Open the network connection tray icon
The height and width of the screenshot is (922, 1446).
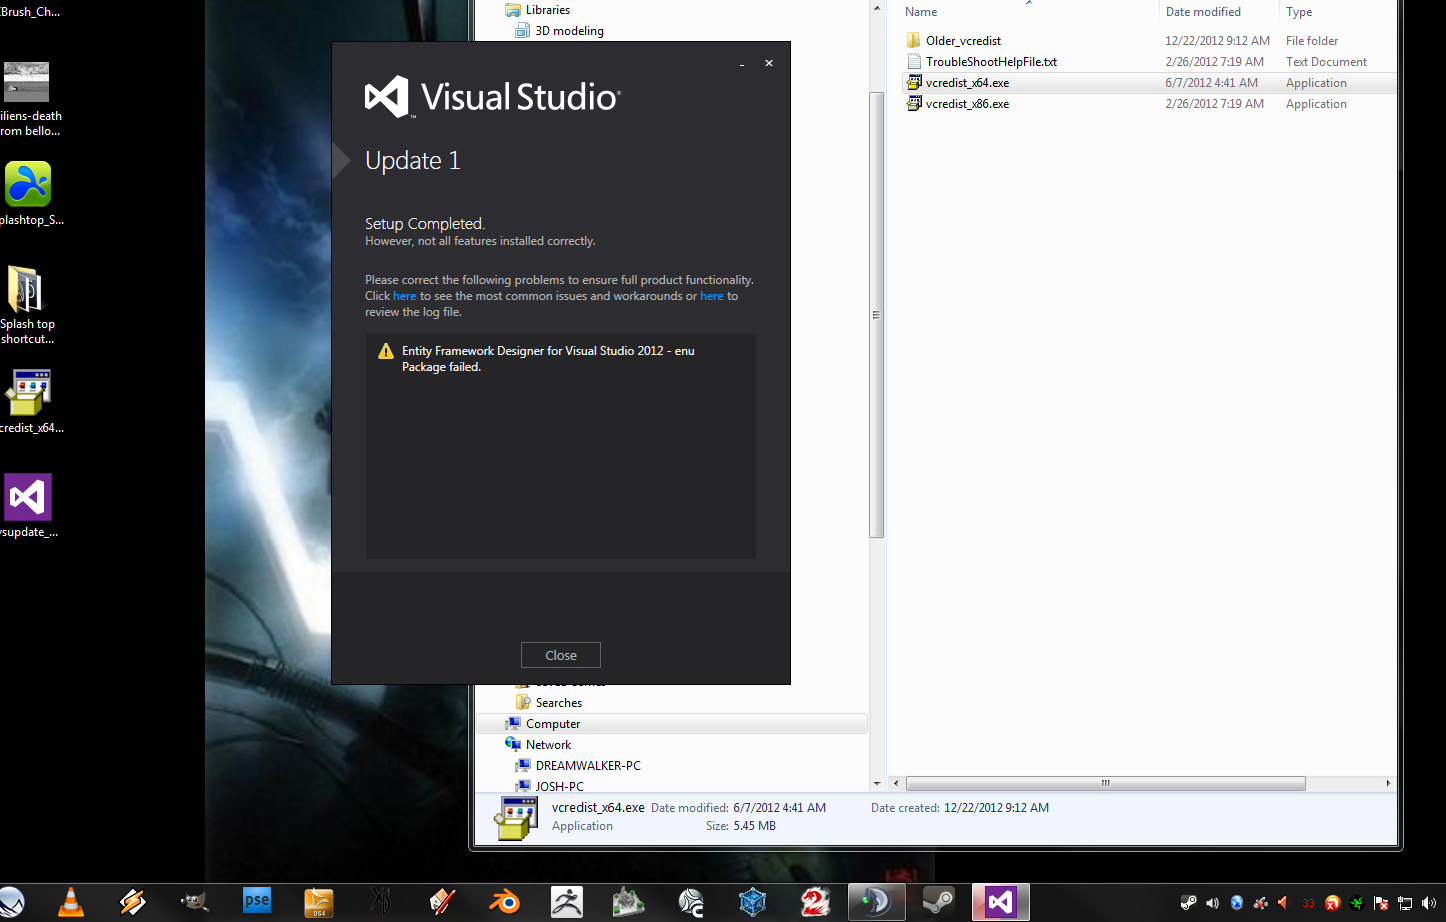click(1405, 903)
